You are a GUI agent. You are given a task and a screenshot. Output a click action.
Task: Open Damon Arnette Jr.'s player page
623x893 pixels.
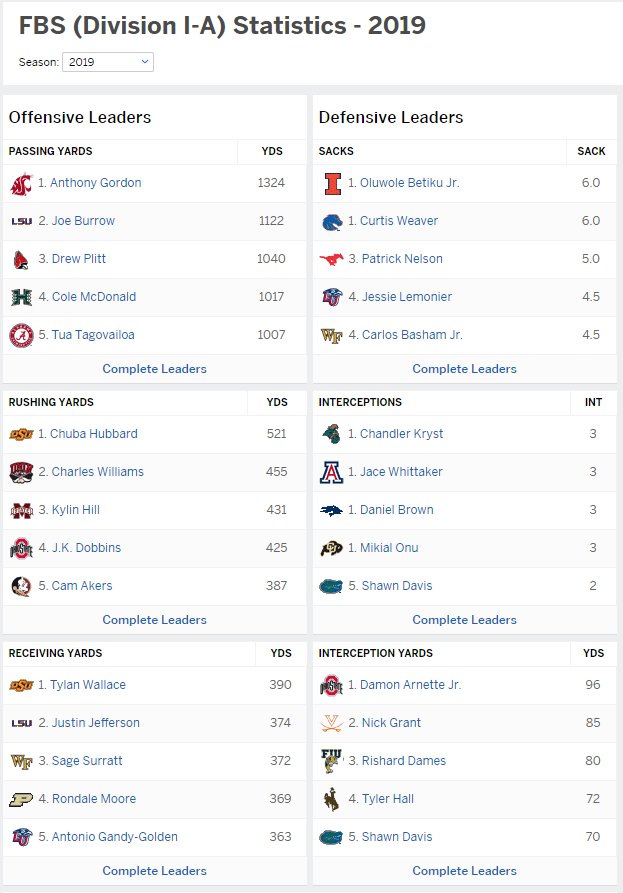[x=410, y=685]
